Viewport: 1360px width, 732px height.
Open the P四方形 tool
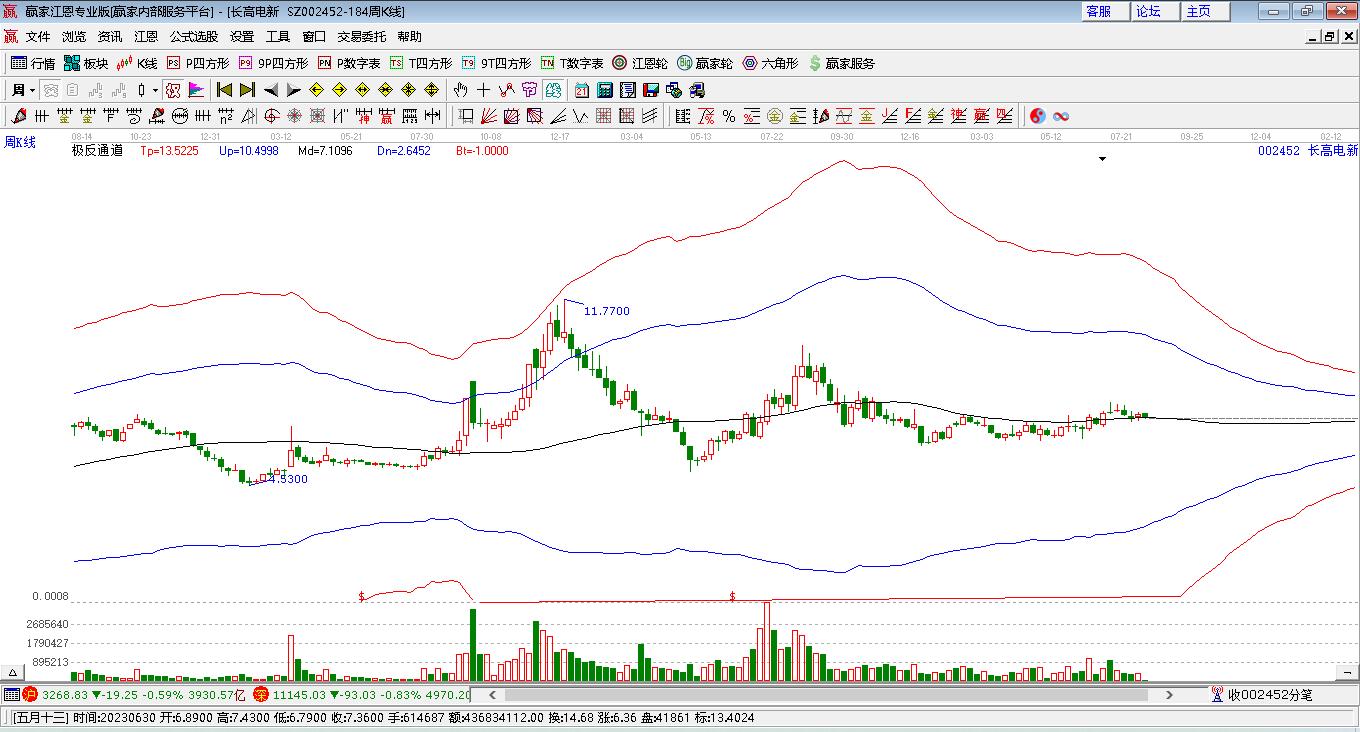coord(197,63)
